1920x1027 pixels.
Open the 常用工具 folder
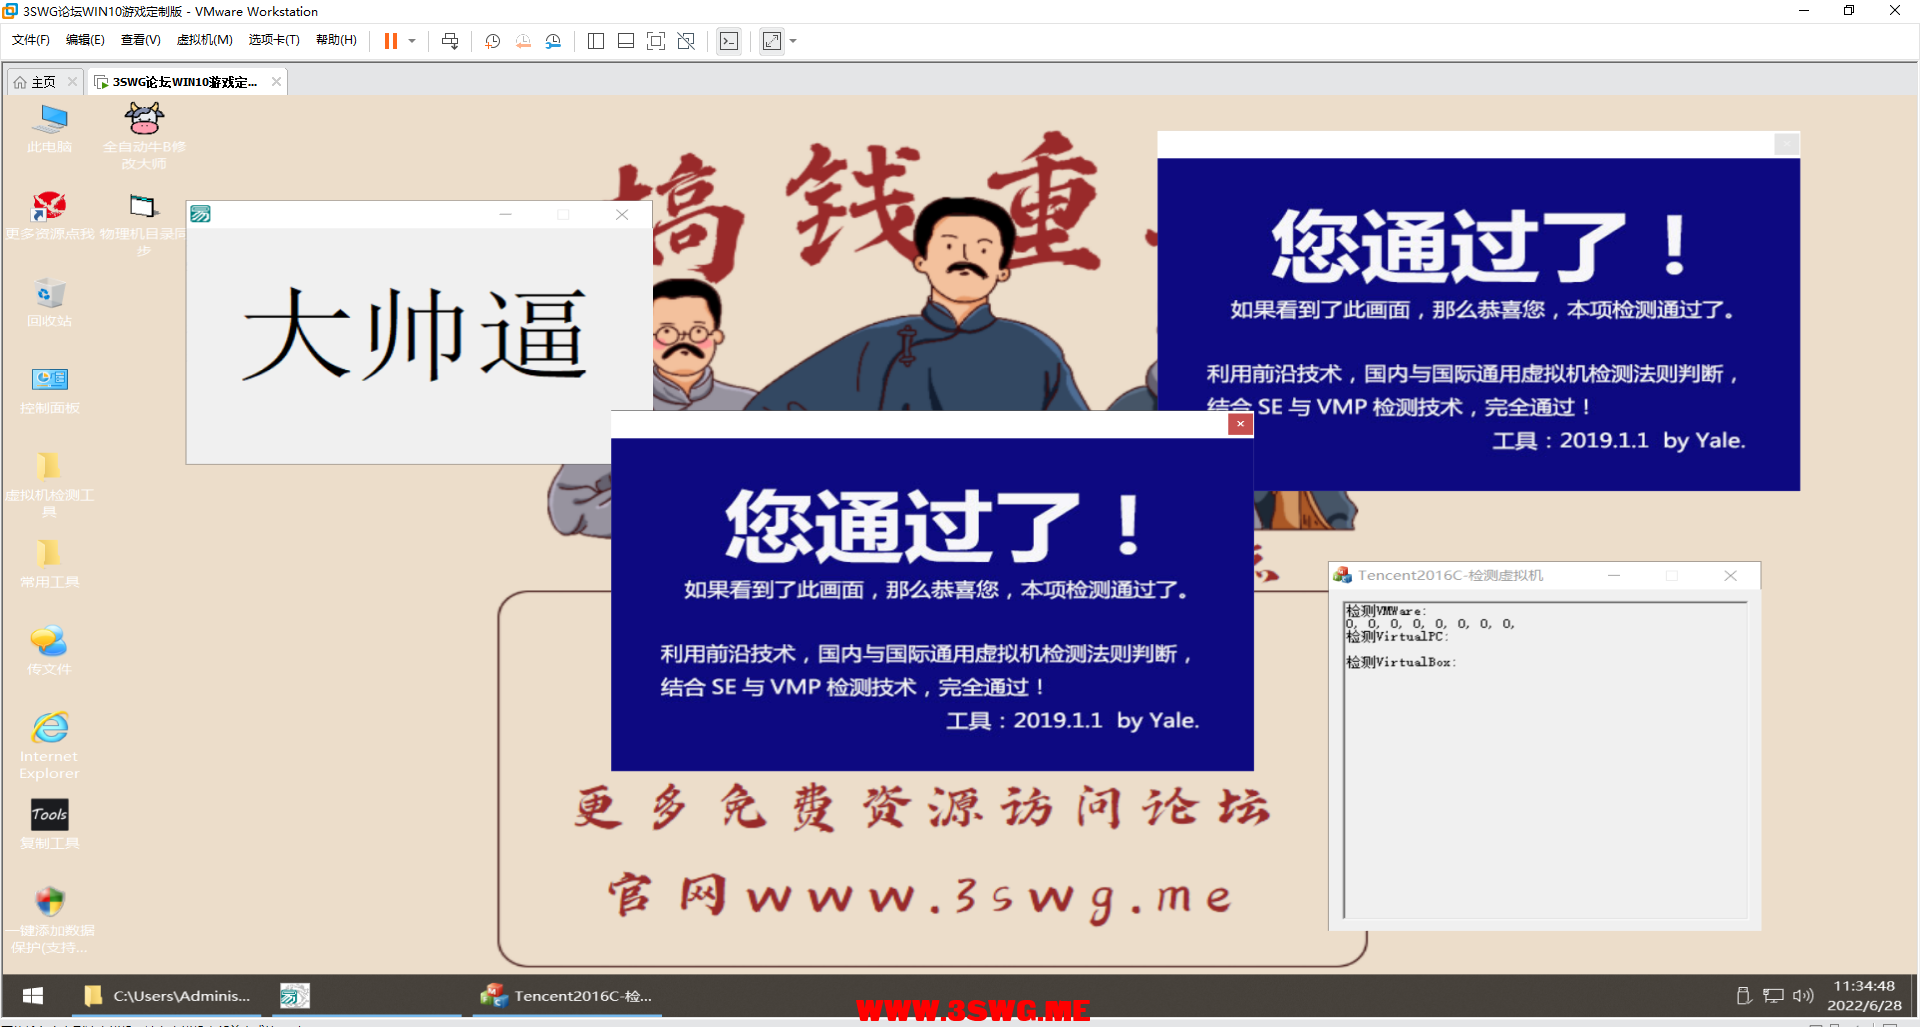[x=49, y=563]
